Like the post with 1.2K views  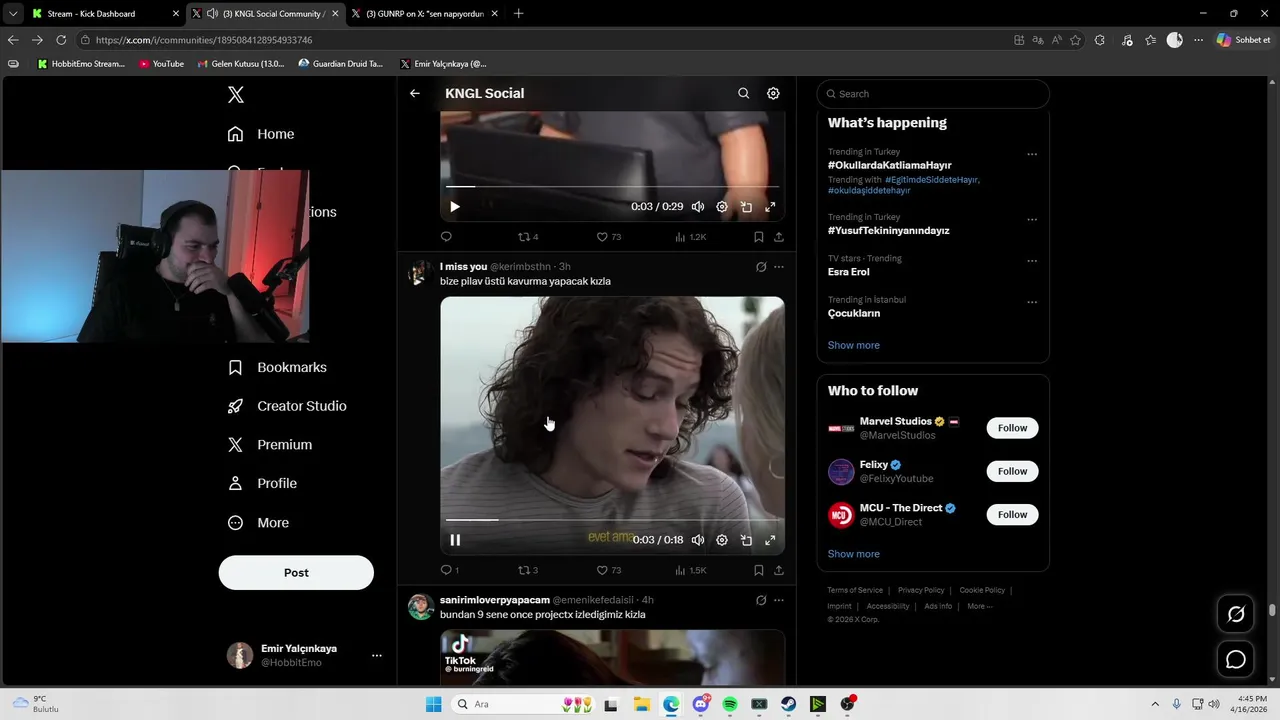[x=608, y=237]
